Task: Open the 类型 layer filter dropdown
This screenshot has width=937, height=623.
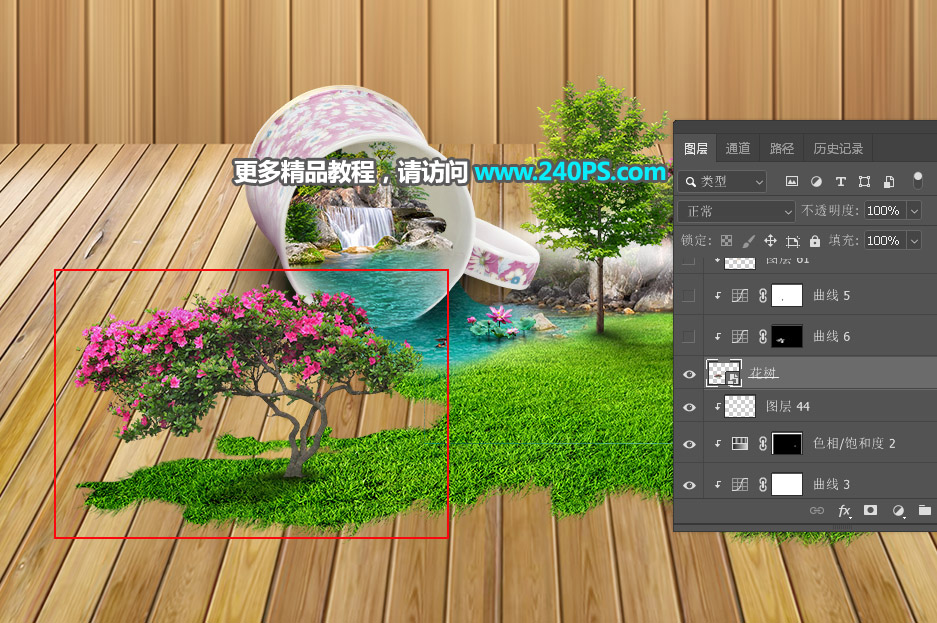Action: click(x=723, y=182)
